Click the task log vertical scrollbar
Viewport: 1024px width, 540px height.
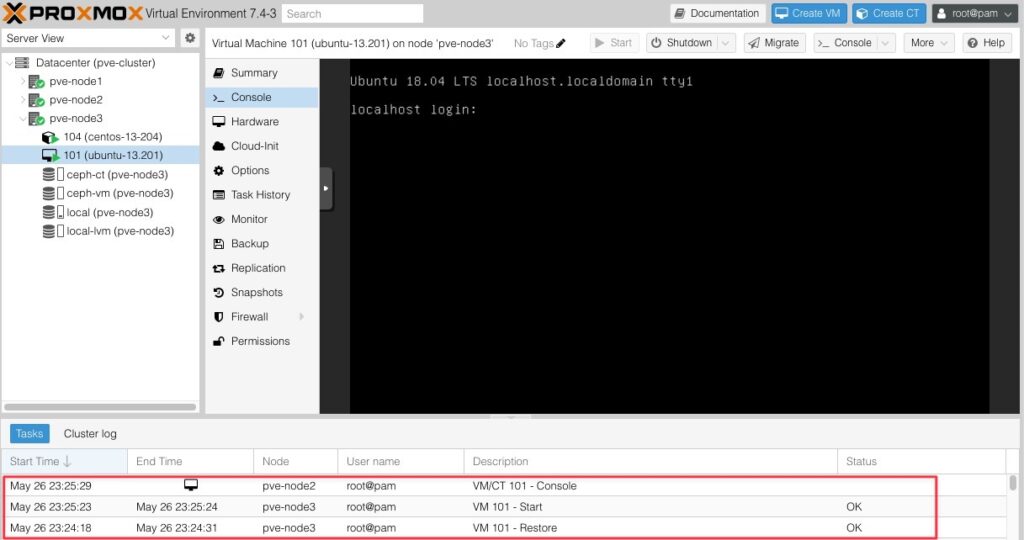tap(1012, 483)
